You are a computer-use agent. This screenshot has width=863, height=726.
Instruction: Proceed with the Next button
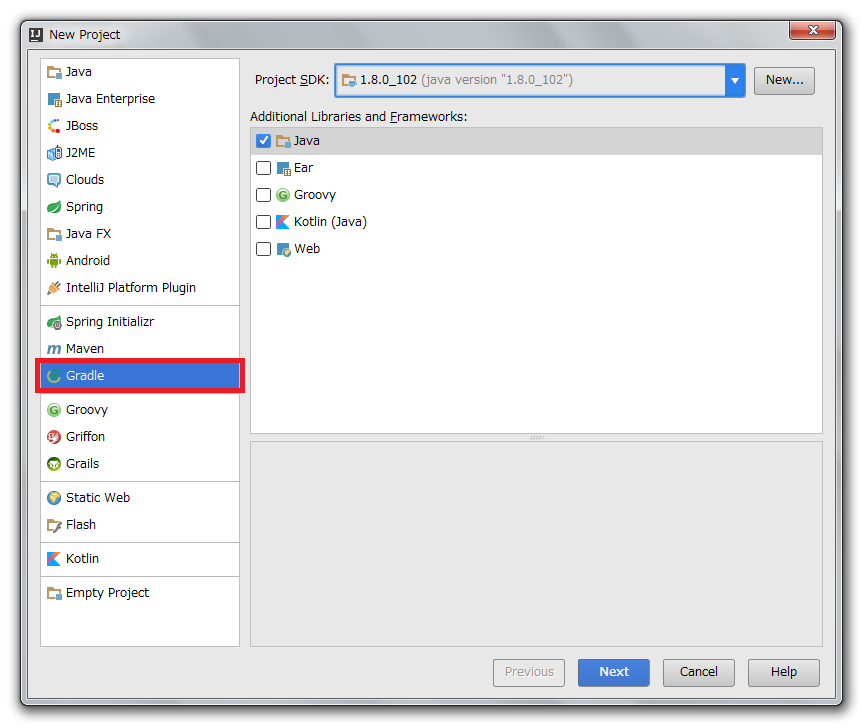pos(614,672)
